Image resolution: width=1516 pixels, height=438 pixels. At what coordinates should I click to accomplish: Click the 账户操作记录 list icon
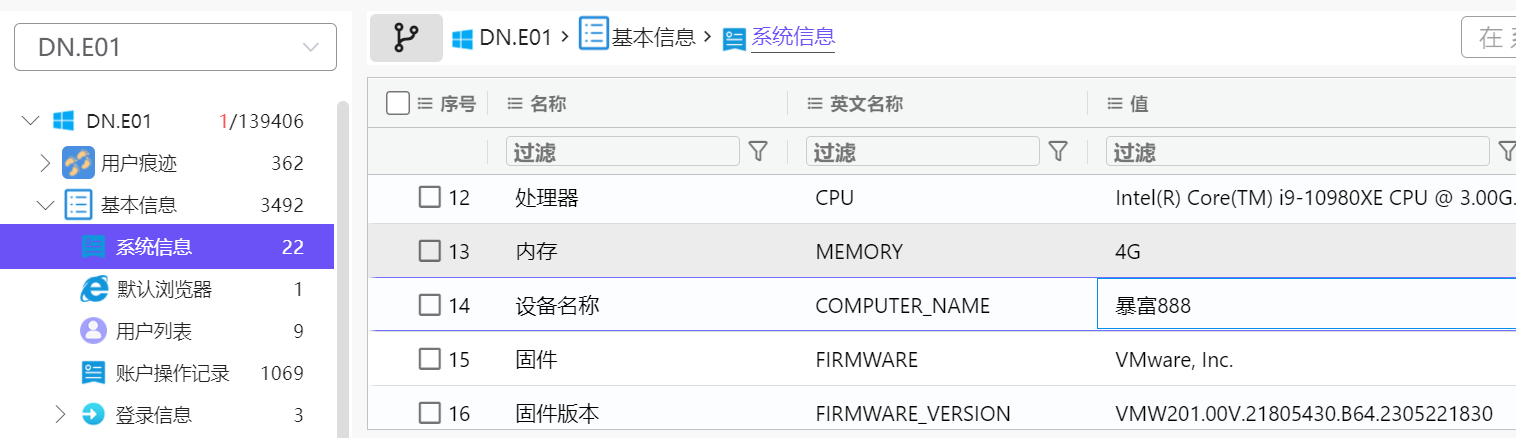point(93,373)
